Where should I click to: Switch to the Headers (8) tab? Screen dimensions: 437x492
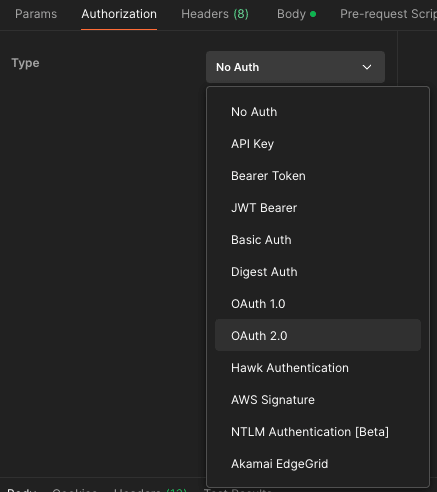pyautogui.click(x=215, y=14)
